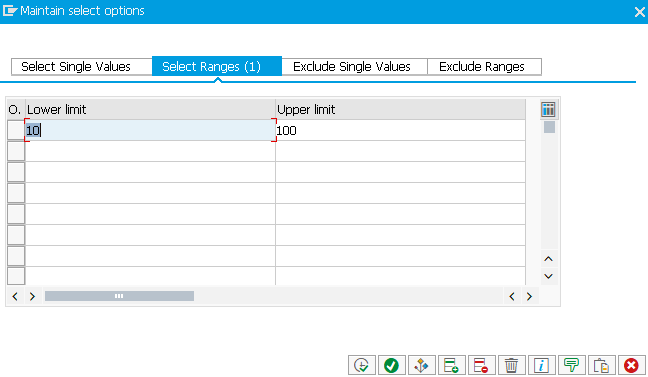Open the table column settings icon

click(548, 110)
